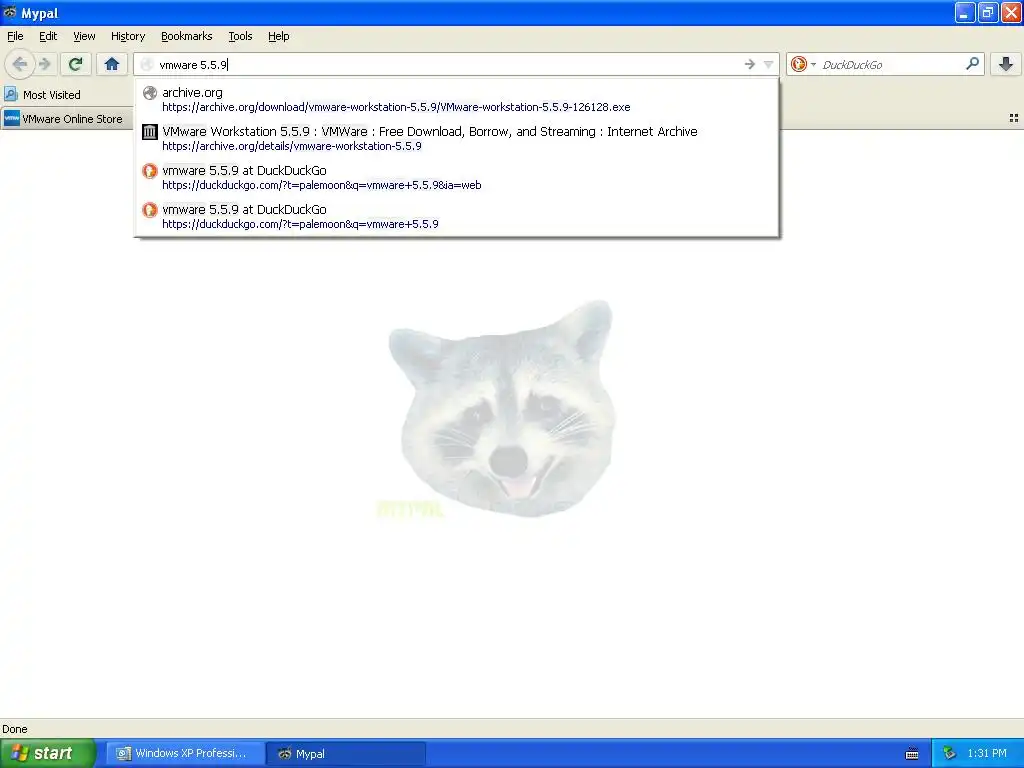
Task: Open the History menu
Action: [127, 37]
